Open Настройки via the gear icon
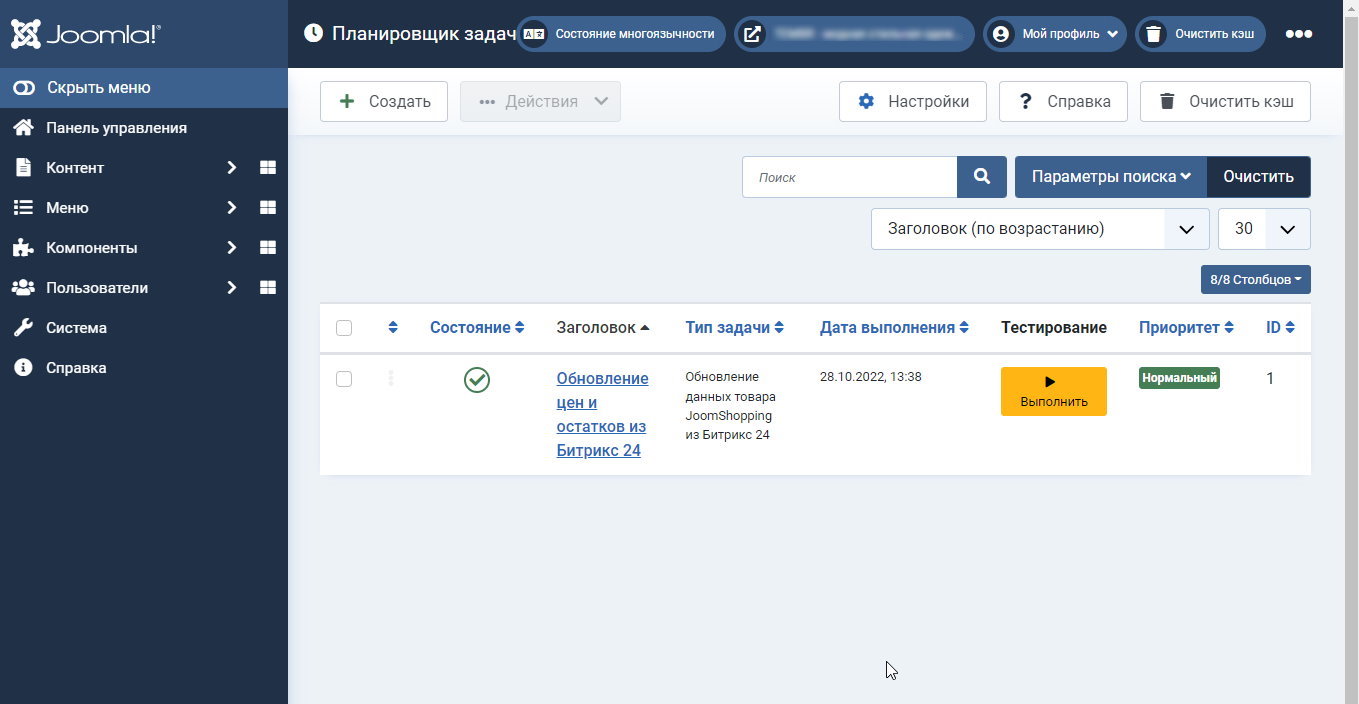Viewport: 1359px width, 704px height. [x=866, y=101]
